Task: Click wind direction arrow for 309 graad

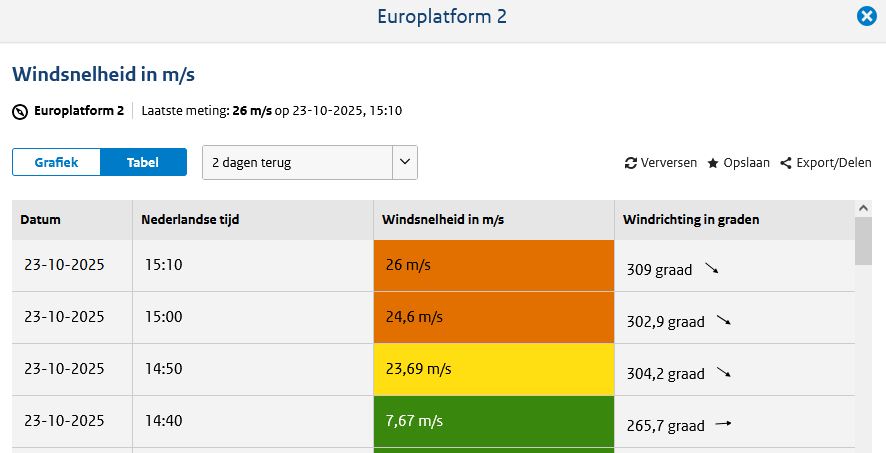Action: pos(712,269)
